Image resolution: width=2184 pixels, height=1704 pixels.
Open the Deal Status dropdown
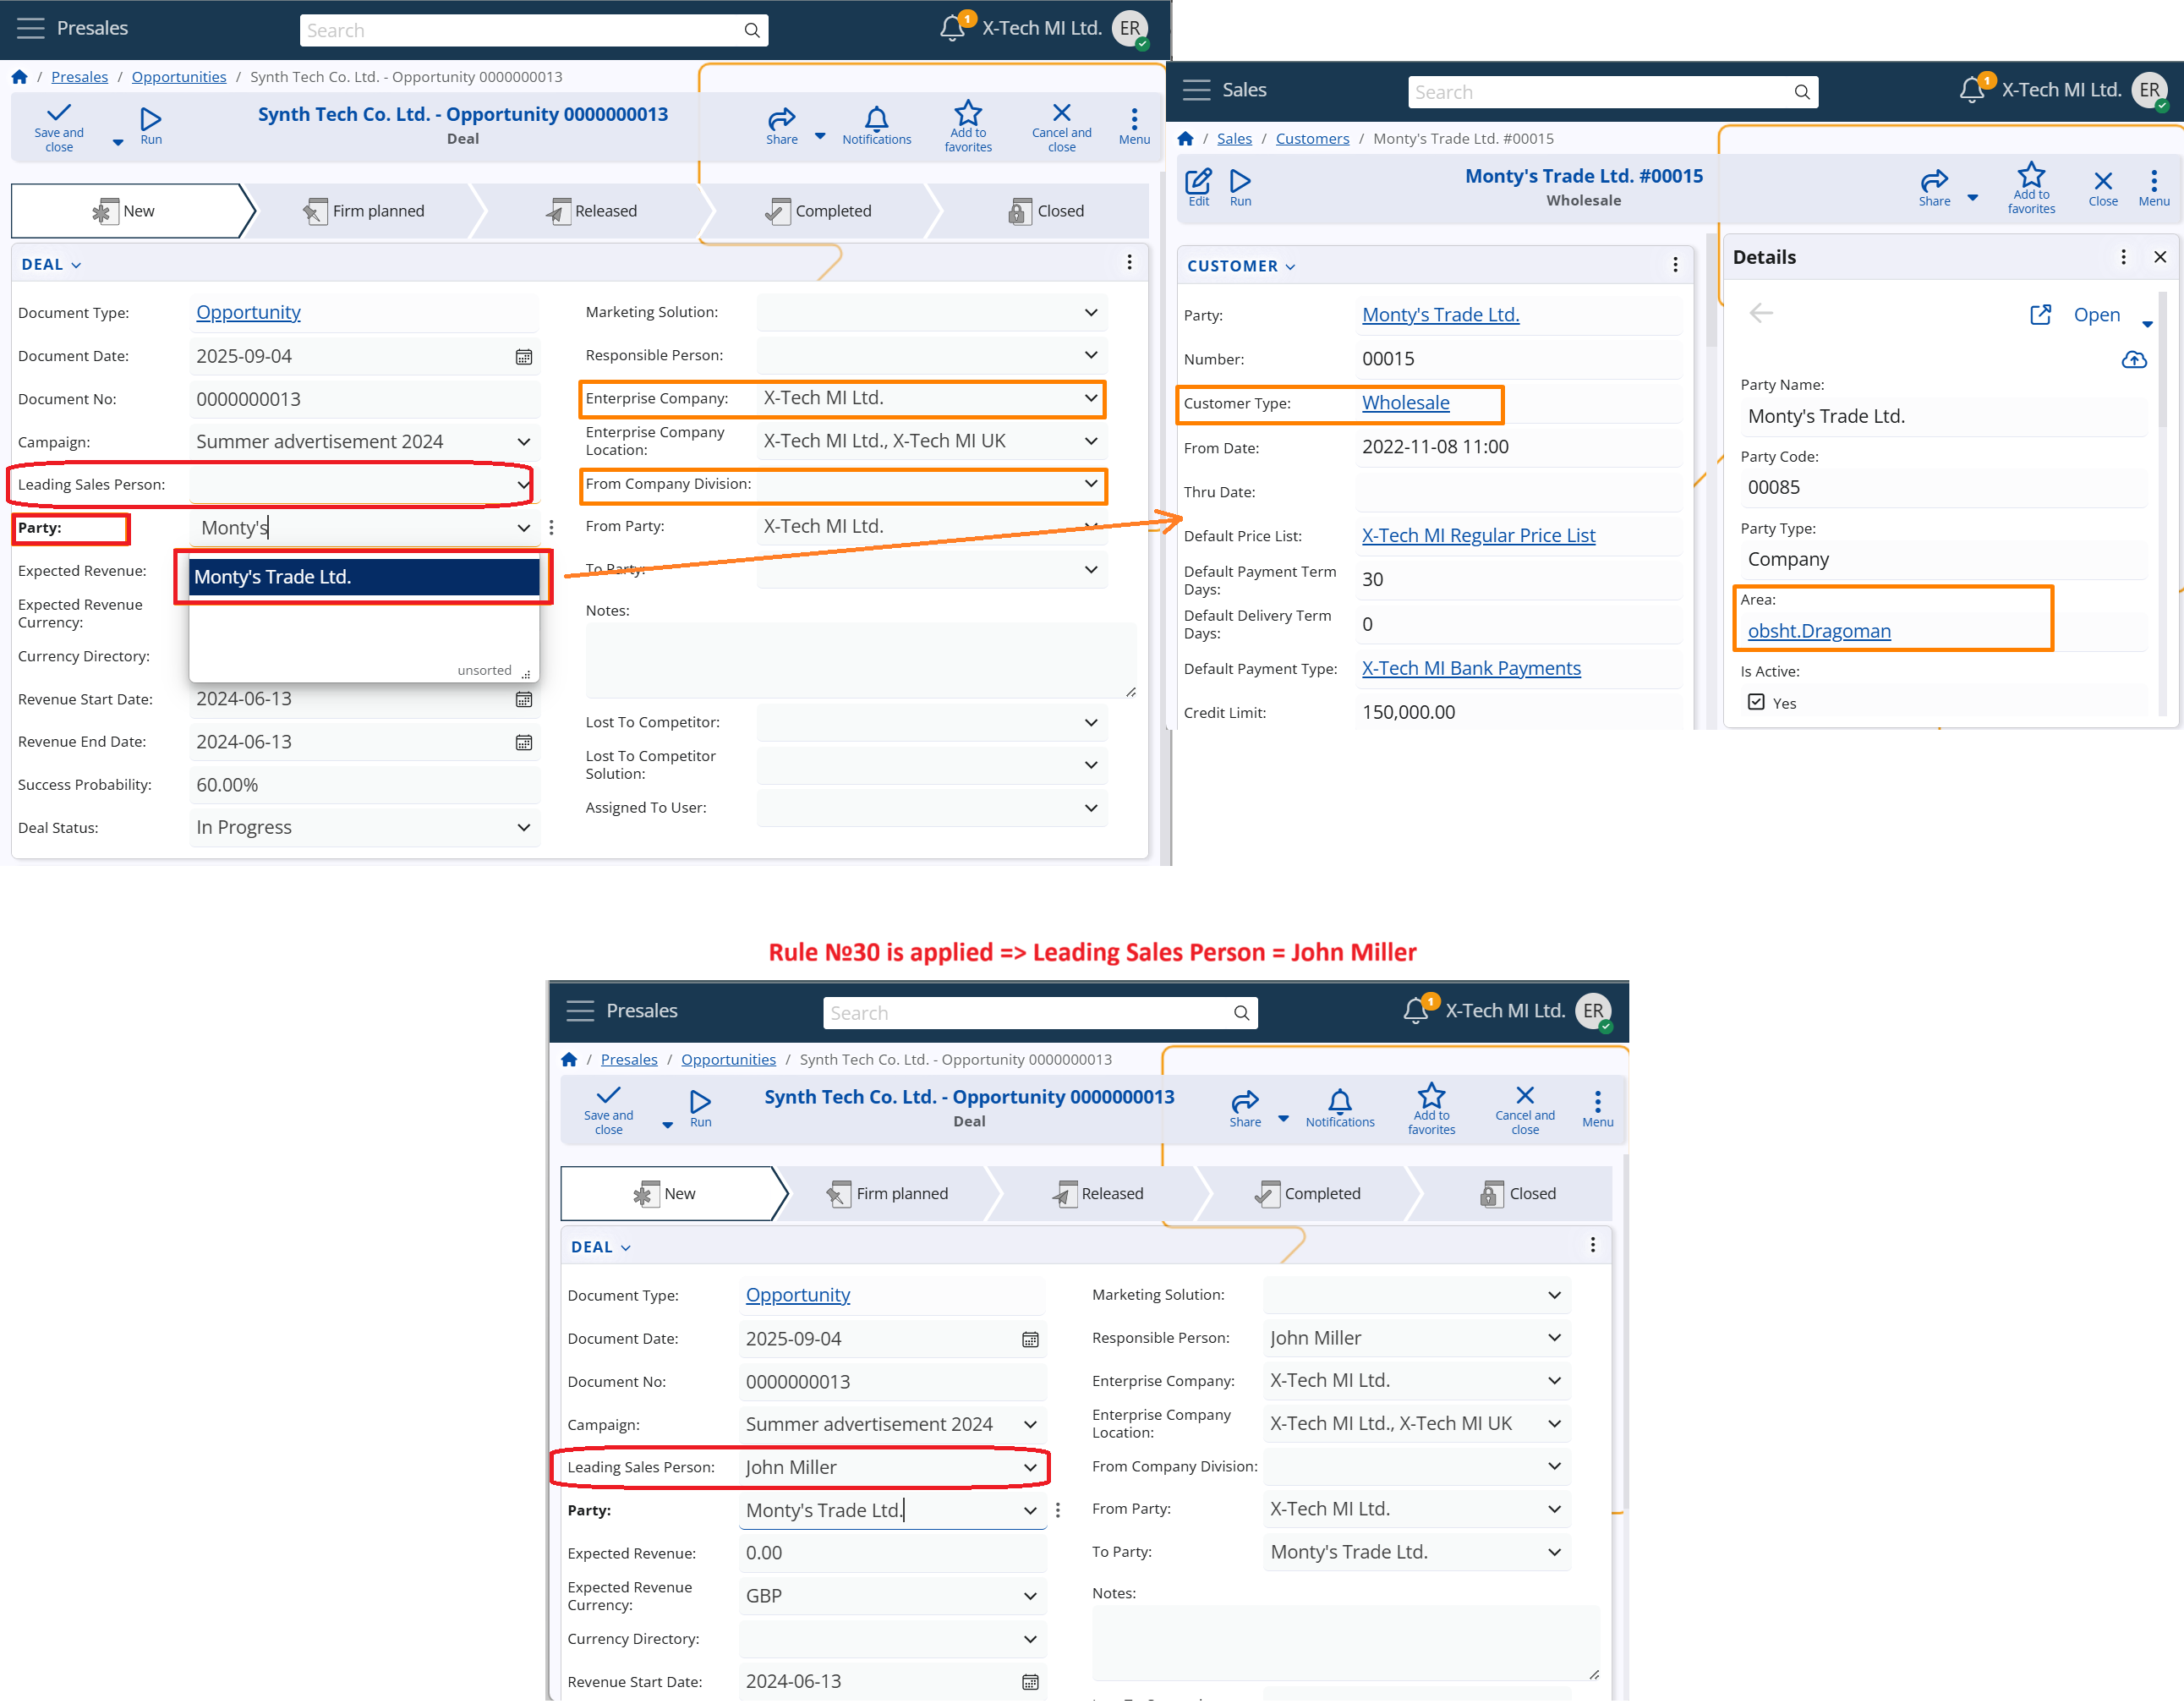point(523,828)
